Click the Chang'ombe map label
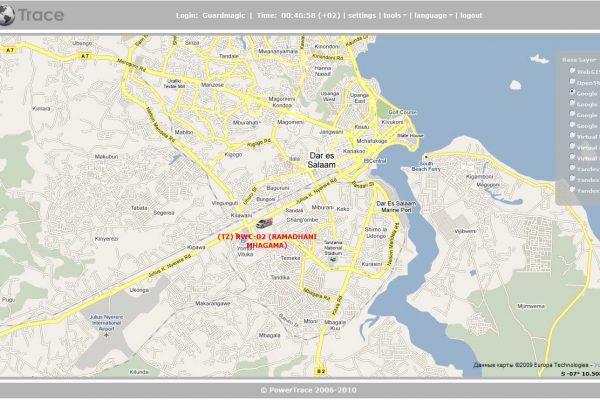This screenshot has width=600, height=400. click(302, 220)
